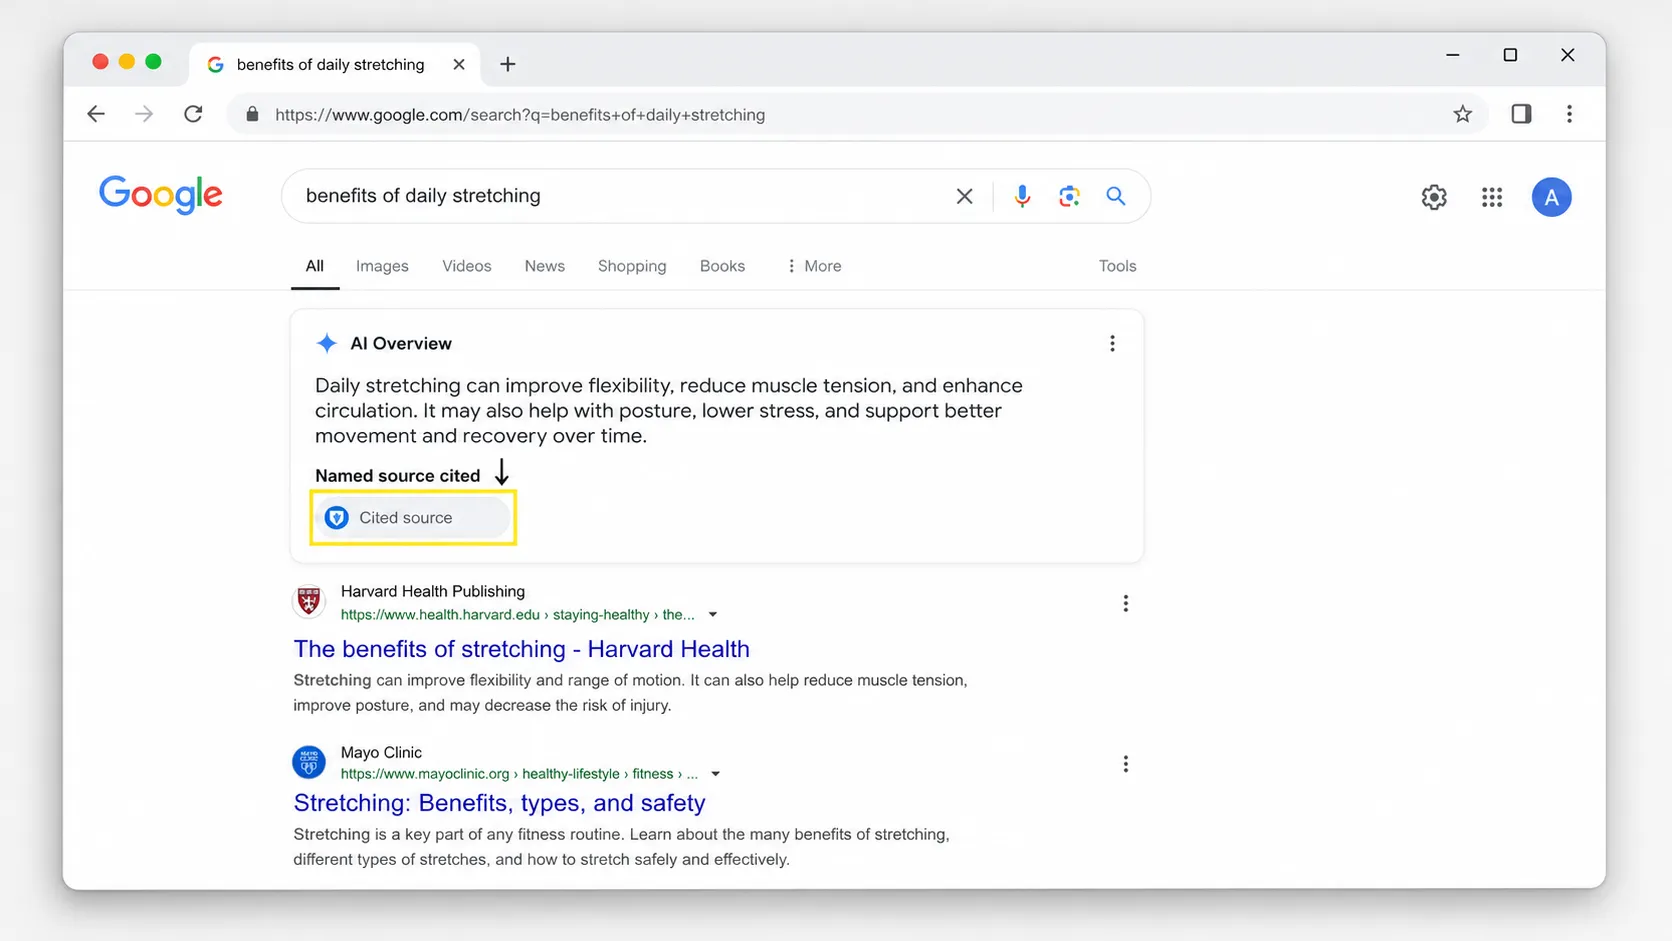This screenshot has width=1672, height=941.
Task: Open account avatar A
Action: pyautogui.click(x=1551, y=197)
